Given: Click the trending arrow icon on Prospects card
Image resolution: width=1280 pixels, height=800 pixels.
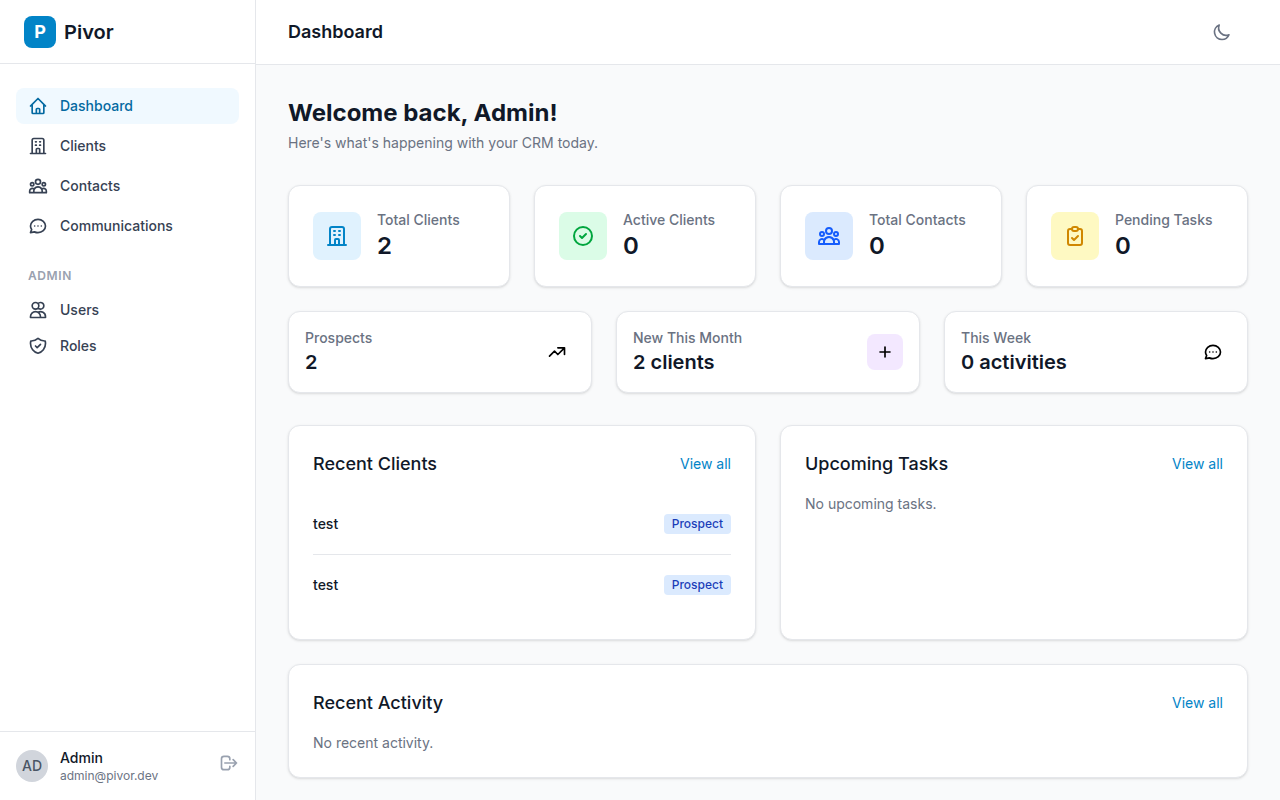Looking at the screenshot, I should point(556,352).
